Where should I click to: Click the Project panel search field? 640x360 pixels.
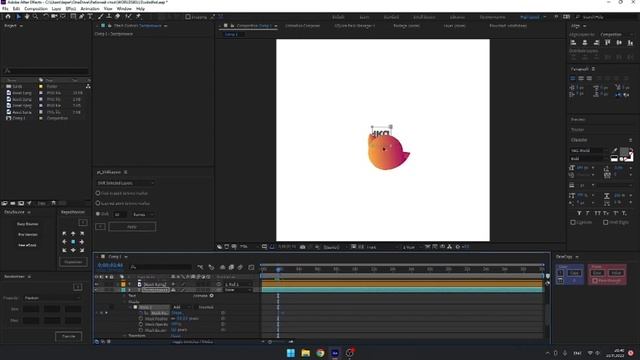coord(46,71)
